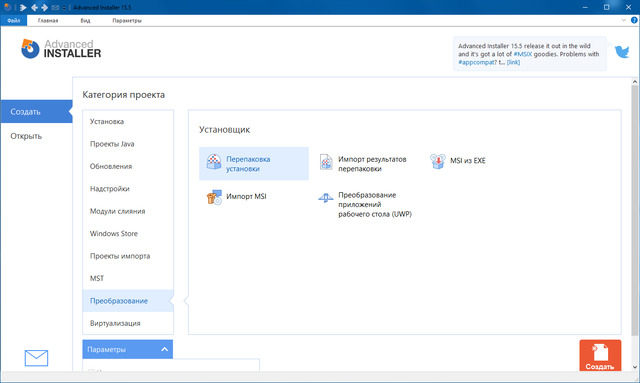Click the Перепаковка установки label

click(x=248, y=164)
